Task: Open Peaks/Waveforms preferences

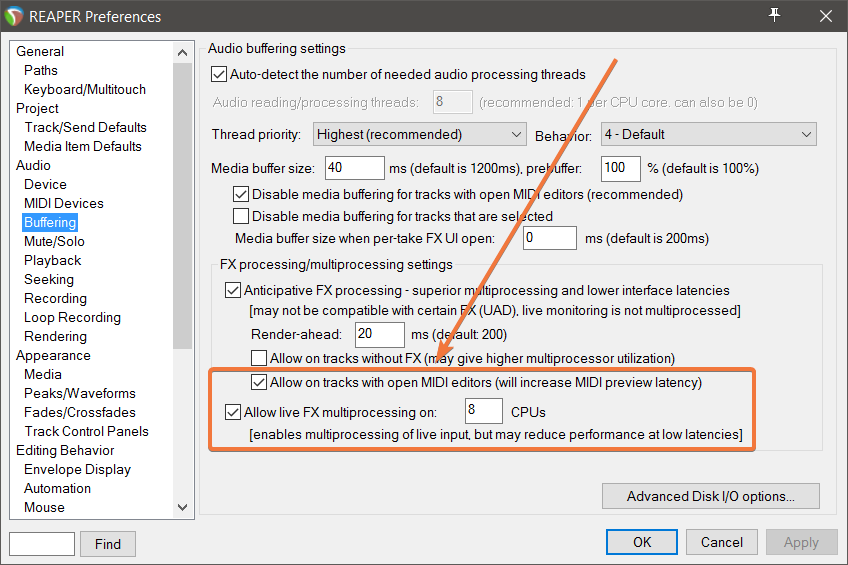Action: click(80, 393)
